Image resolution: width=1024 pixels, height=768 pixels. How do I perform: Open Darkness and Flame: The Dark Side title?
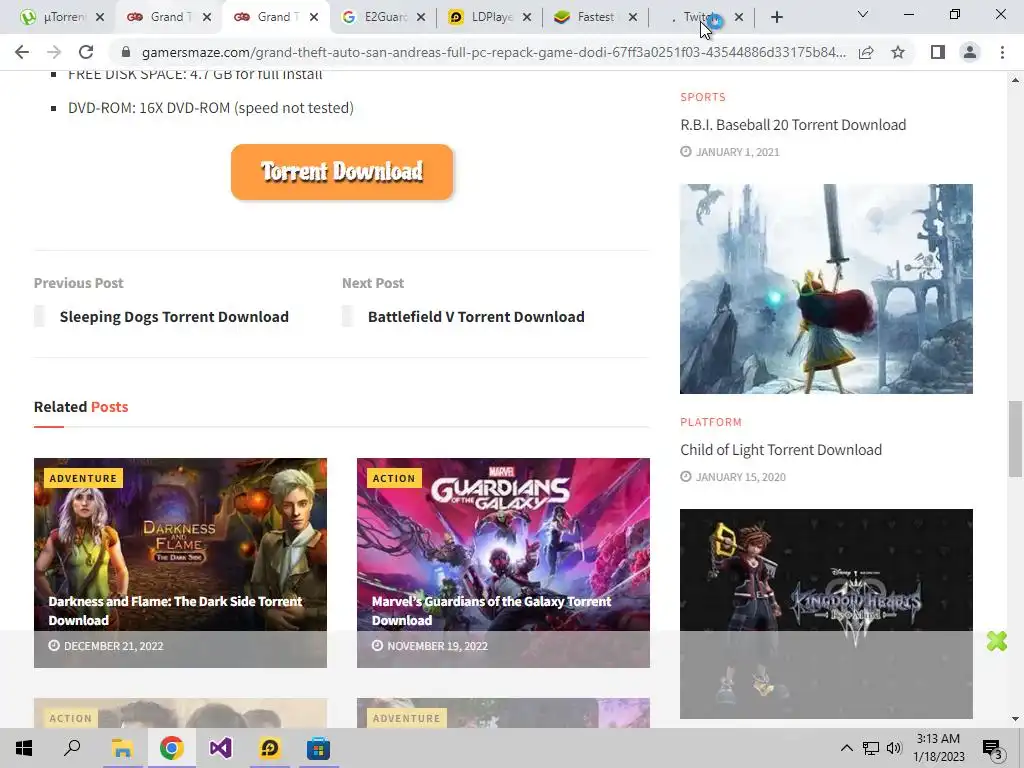tap(175, 611)
